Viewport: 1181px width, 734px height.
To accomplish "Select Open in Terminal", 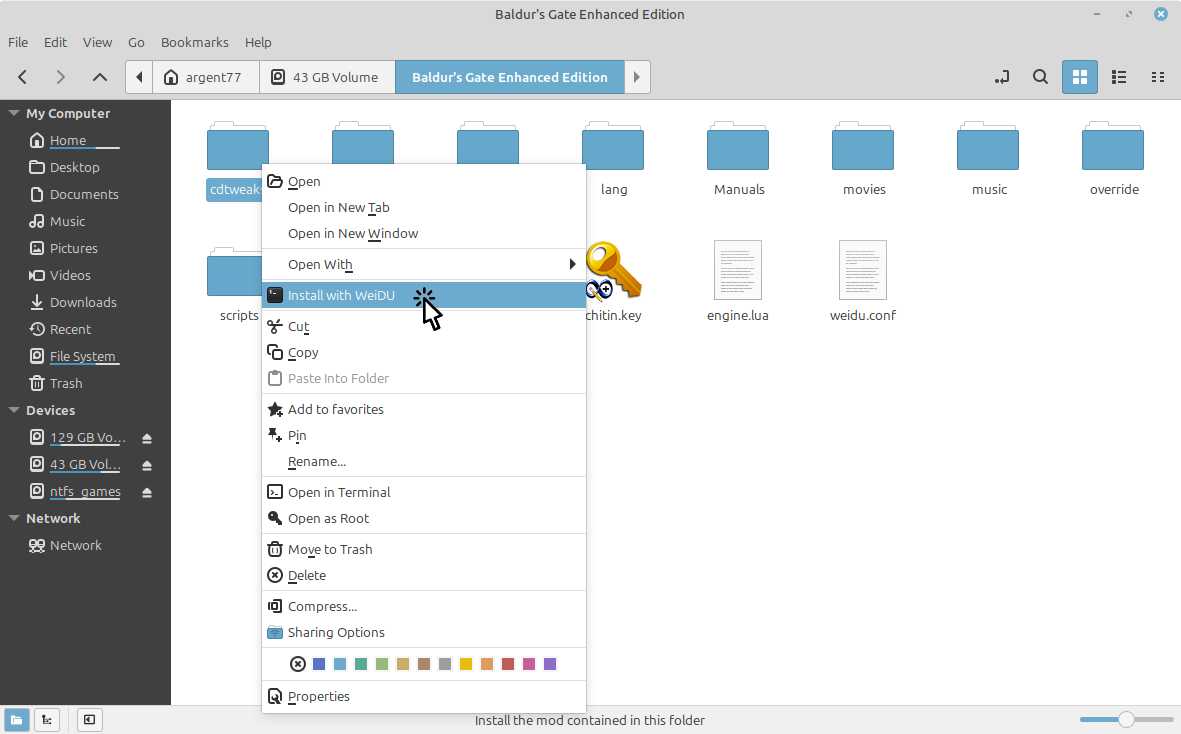I will pyautogui.click(x=424, y=492).
